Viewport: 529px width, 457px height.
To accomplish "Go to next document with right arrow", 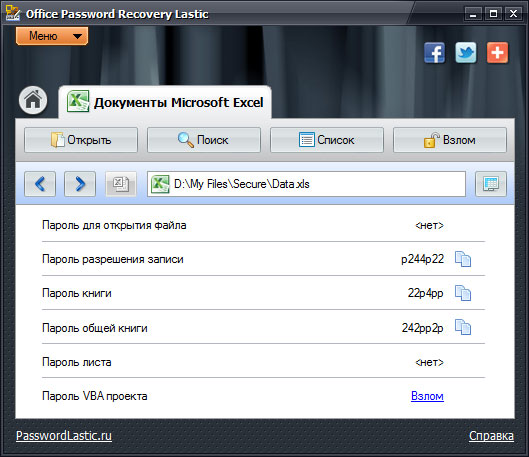I will 80,184.
